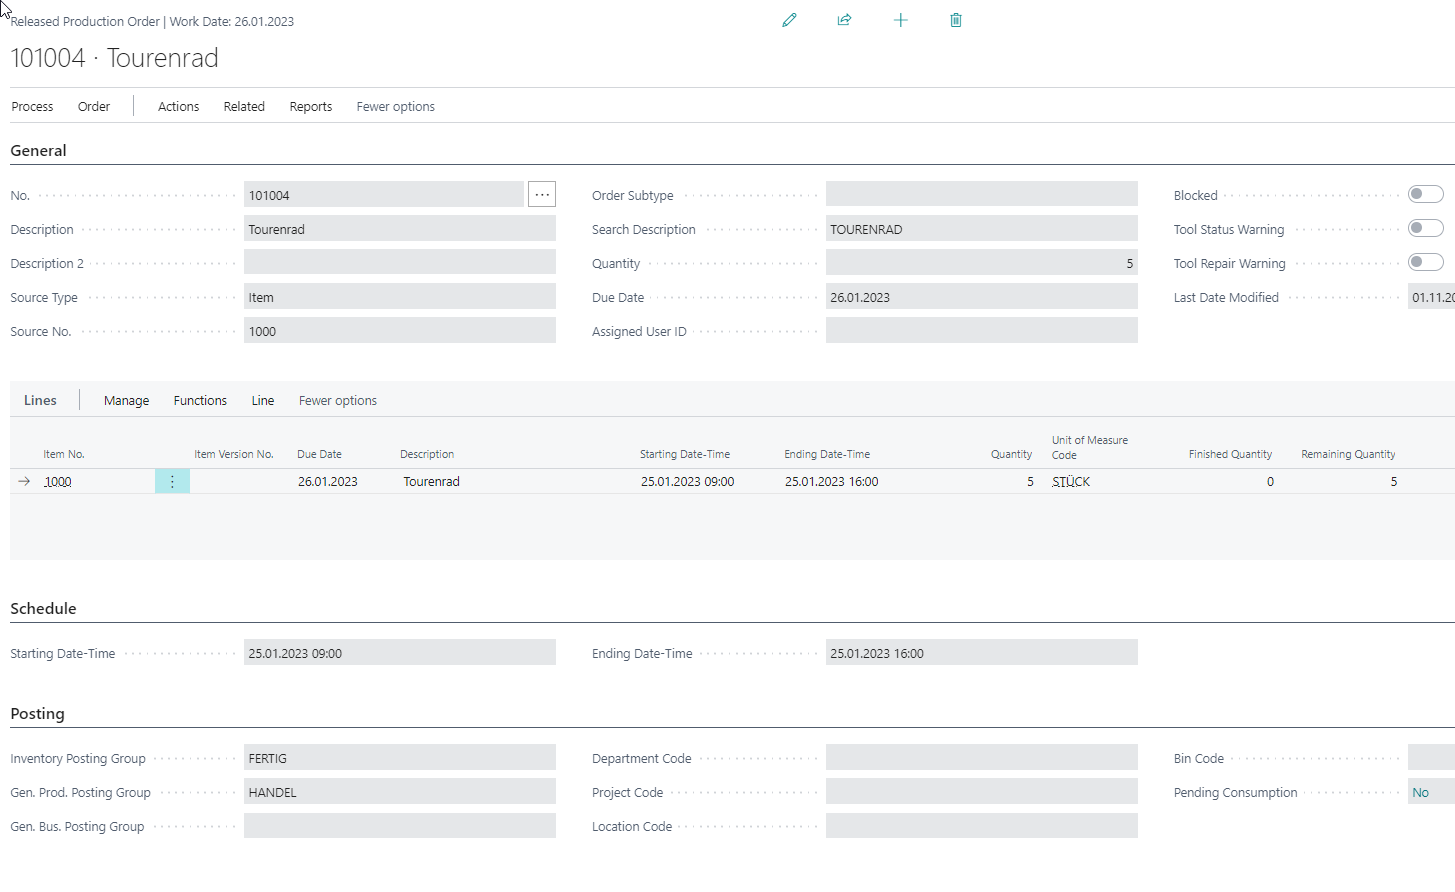The image size is (1455, 892).
Task: Open the No. field lookup ellipsis button
Action: (x=542, y=194)
